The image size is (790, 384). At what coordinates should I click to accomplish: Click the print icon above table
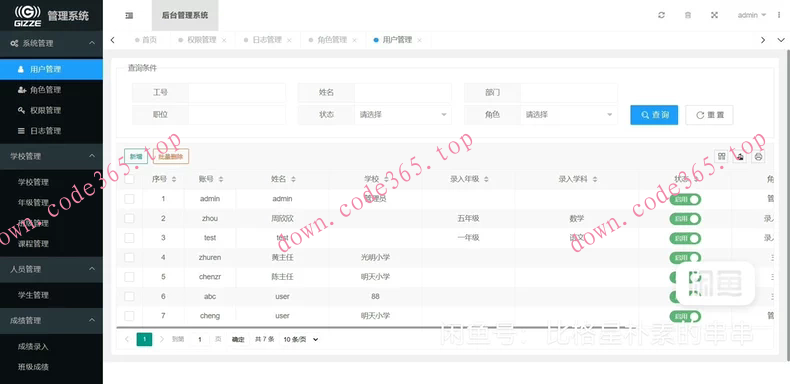pyautogui.click(x=758, y=157)
